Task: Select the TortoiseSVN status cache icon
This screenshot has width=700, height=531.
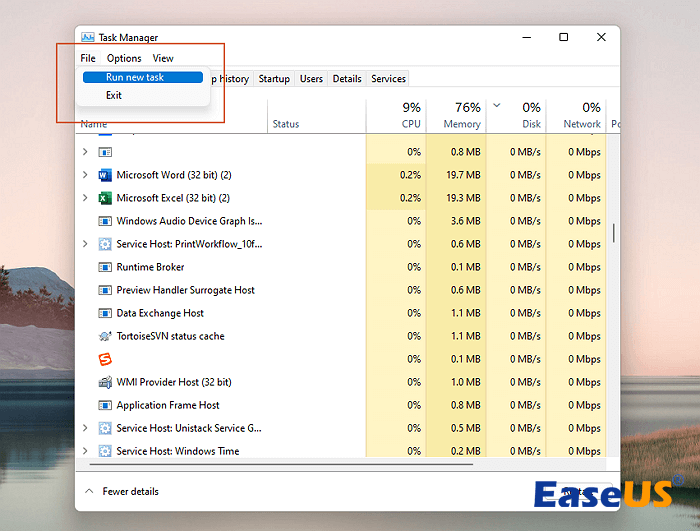Action: click(105, 337)
